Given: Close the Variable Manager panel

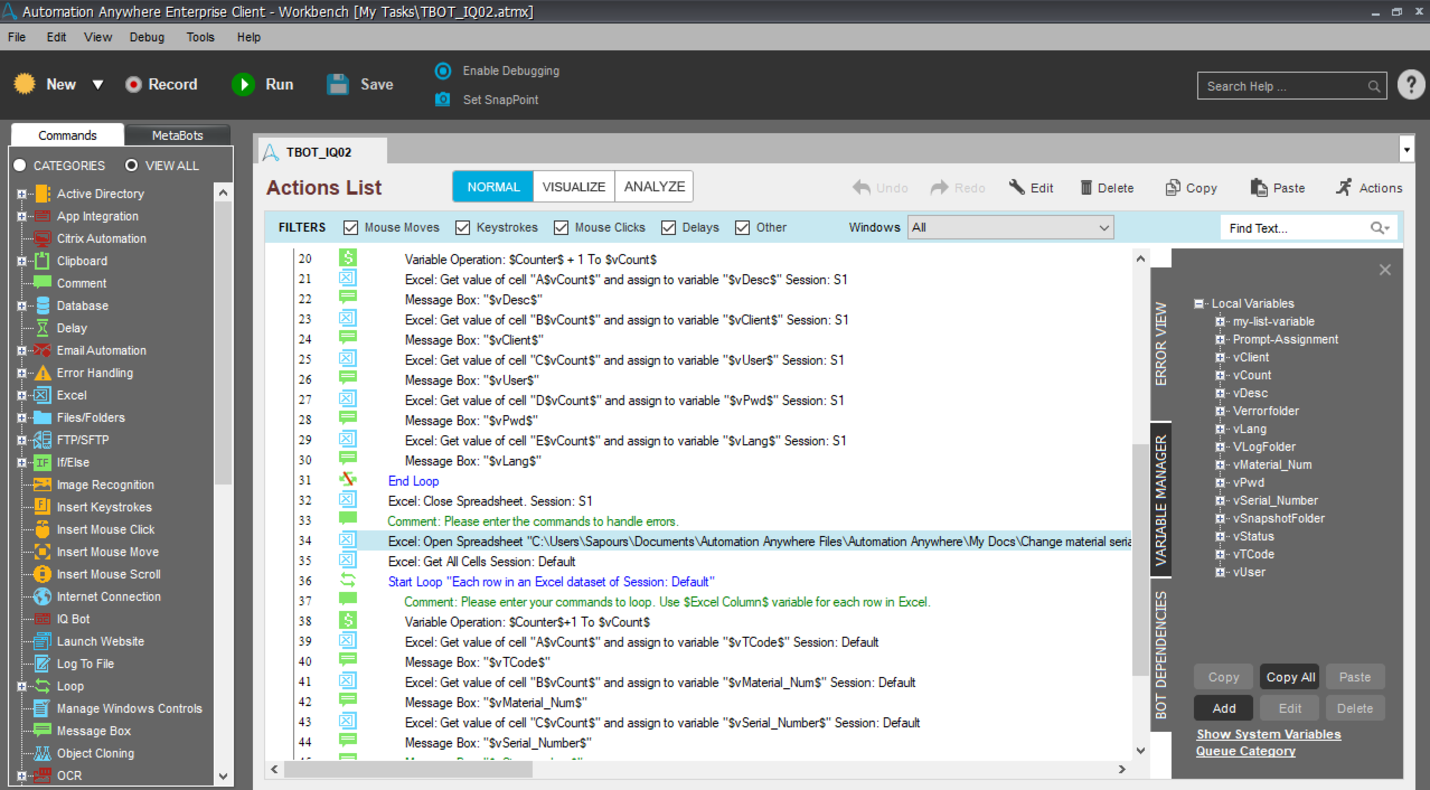Looking at the screenshot, I should 1385,270.
